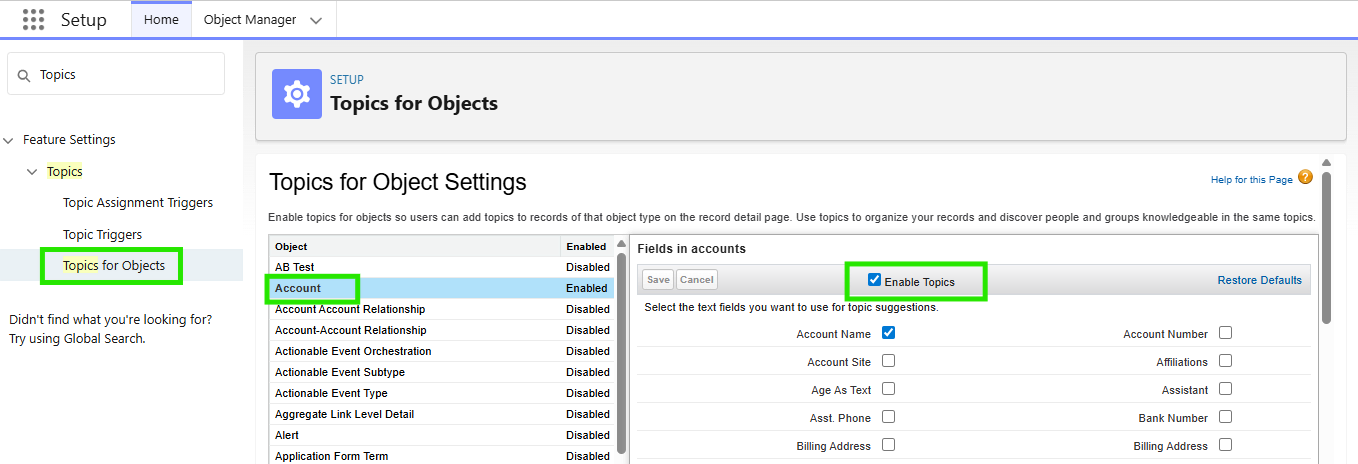The image size is (1358, 464).
Task: Click the magnifier icon in Quick Find
Action: [24, 75]
